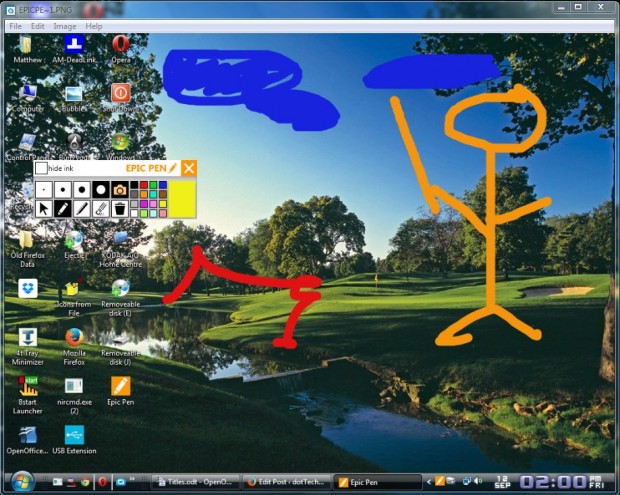The width and height of the screenshot is (620, 495).
Task: Click the 12 SEP date display
Action: tap(502, 482)
